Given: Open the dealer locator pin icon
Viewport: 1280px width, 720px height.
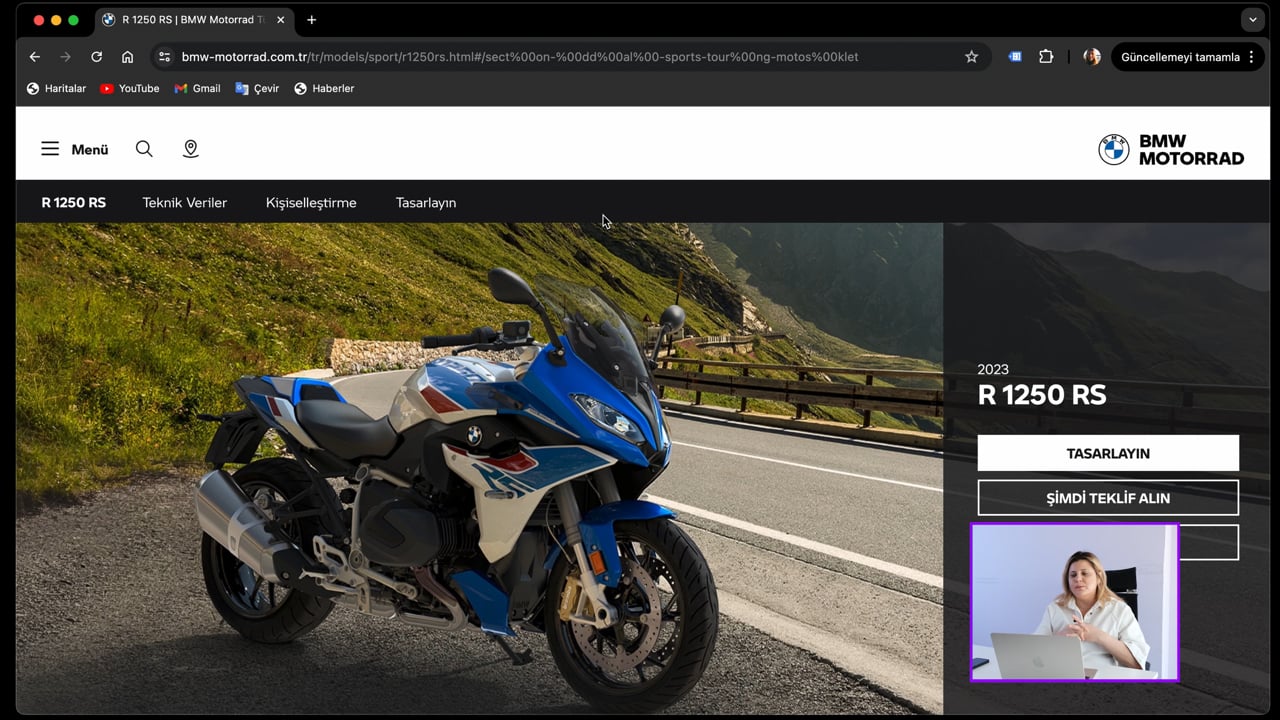Looking at the screenshot, I should (190, 149).
